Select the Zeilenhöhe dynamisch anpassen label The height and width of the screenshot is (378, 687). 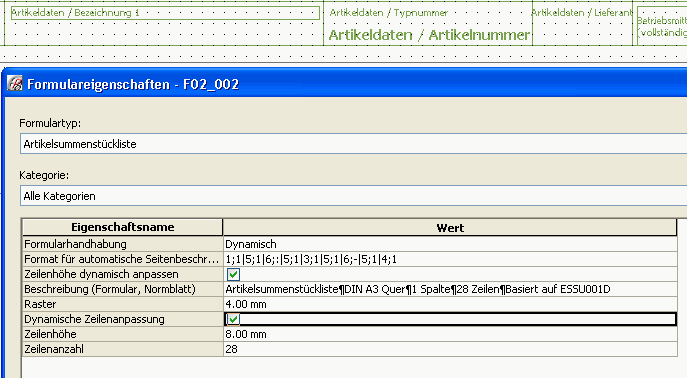pos(123,274)
